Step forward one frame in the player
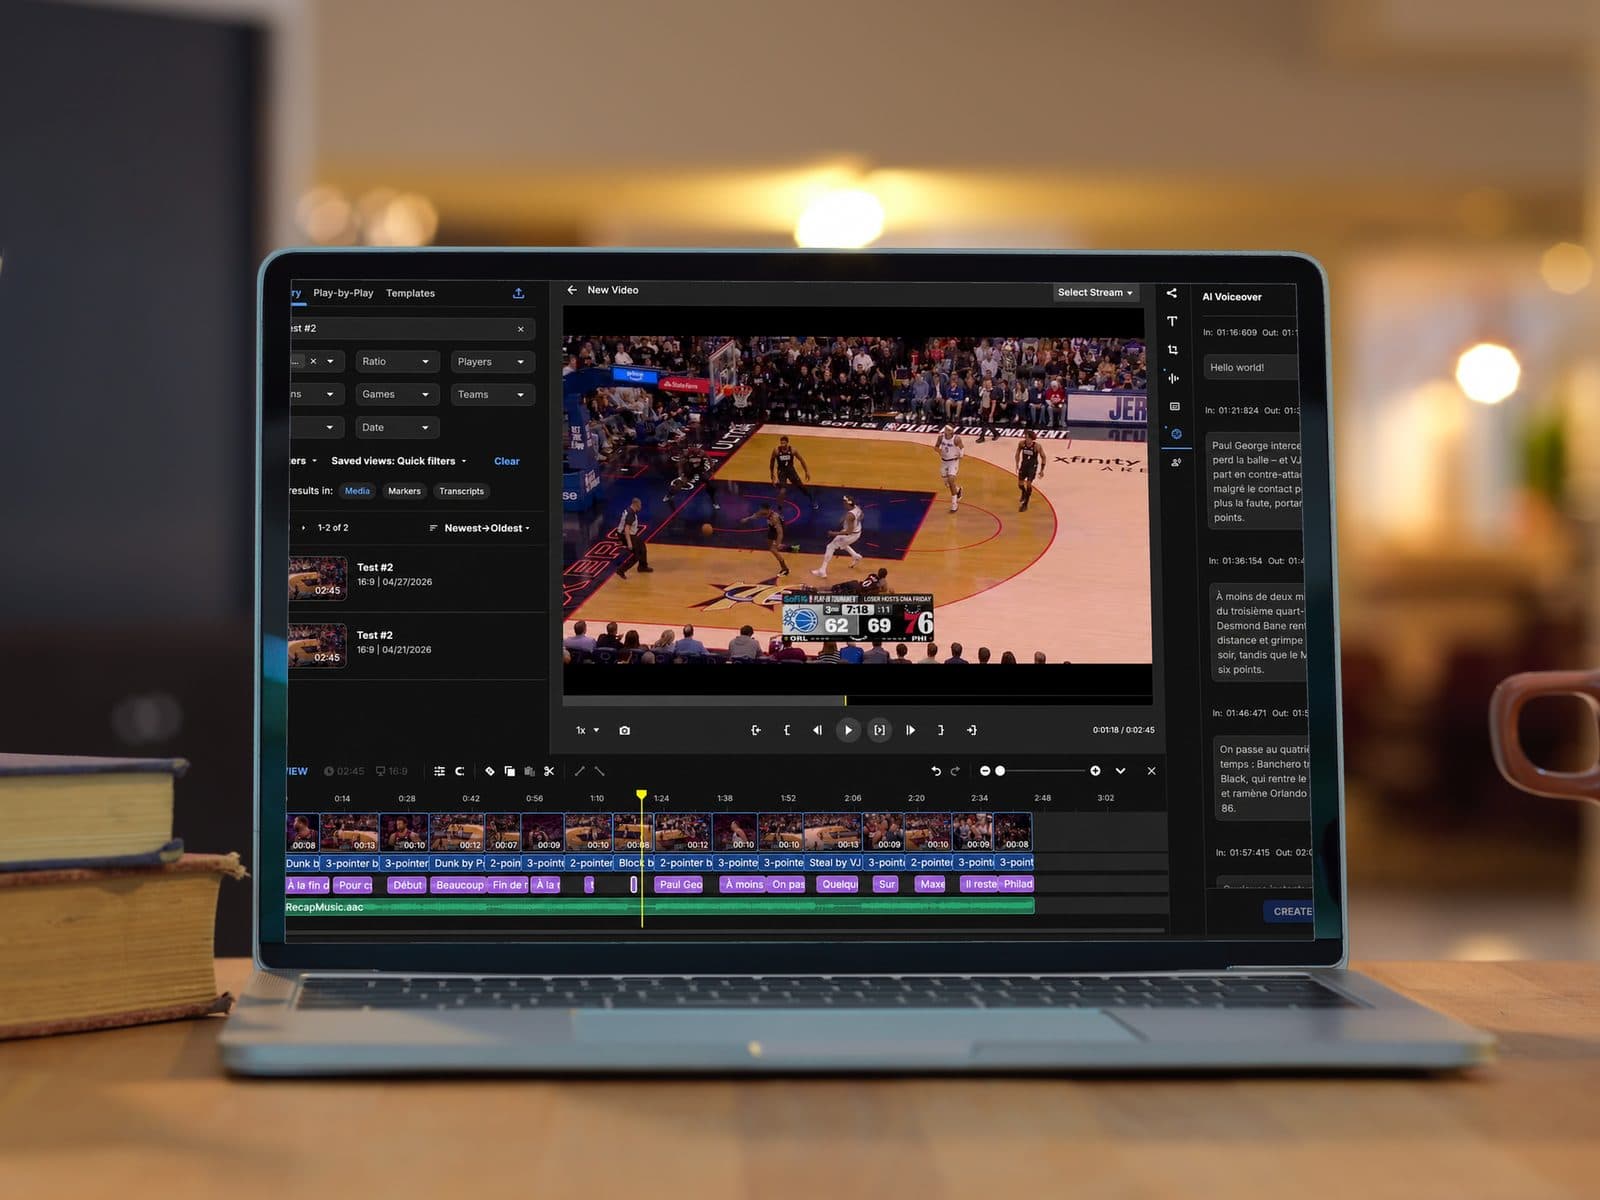The width and height of the screenshot is (1600, 1200). 910,730
